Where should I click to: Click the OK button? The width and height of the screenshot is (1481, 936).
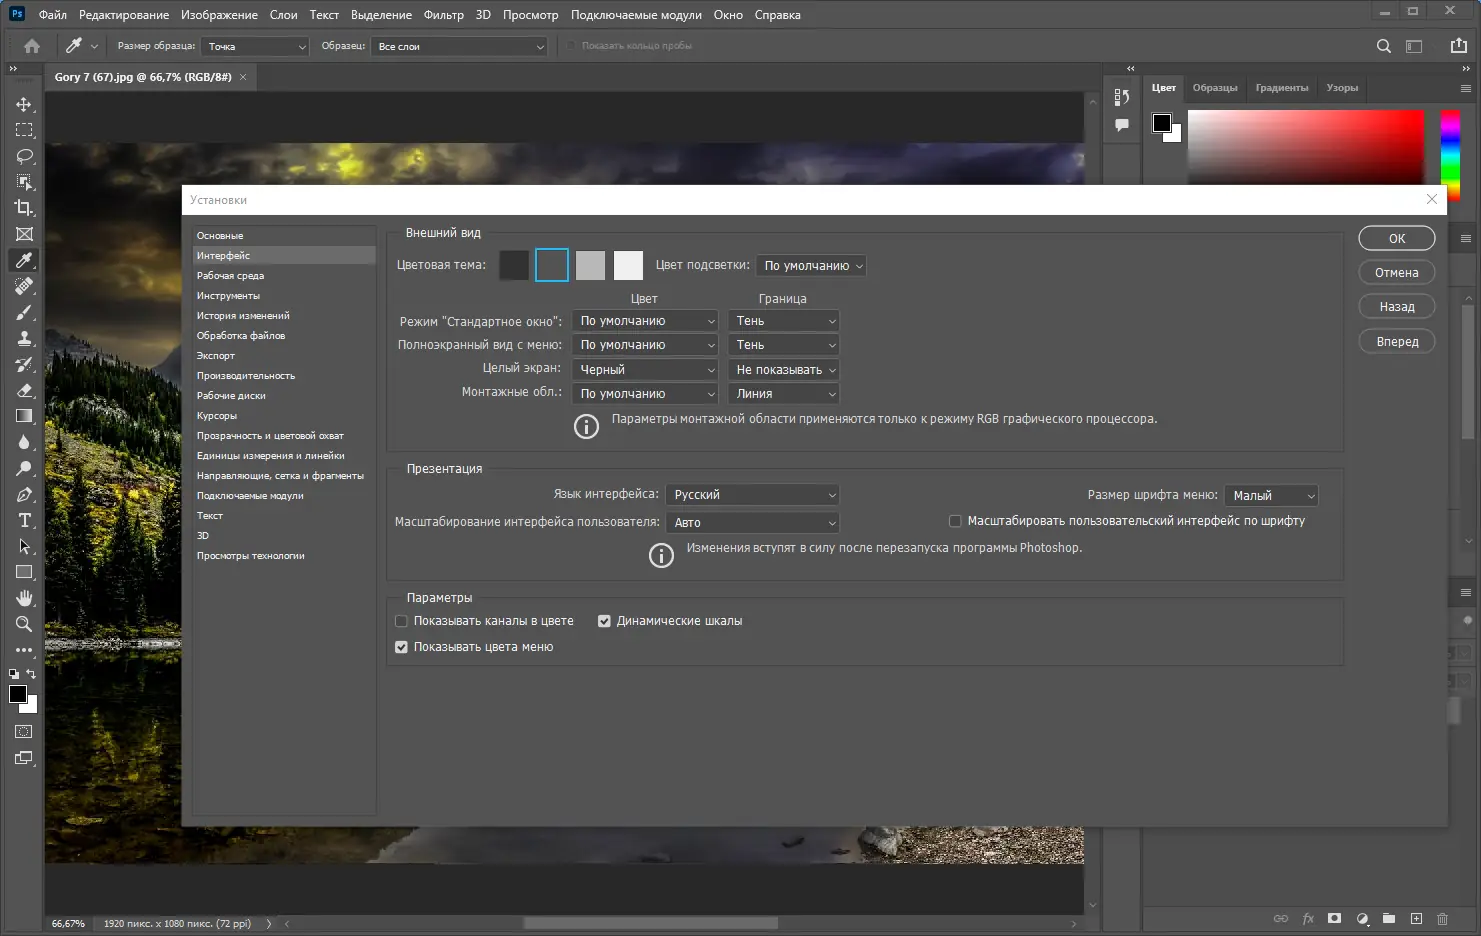point(1396,238)
